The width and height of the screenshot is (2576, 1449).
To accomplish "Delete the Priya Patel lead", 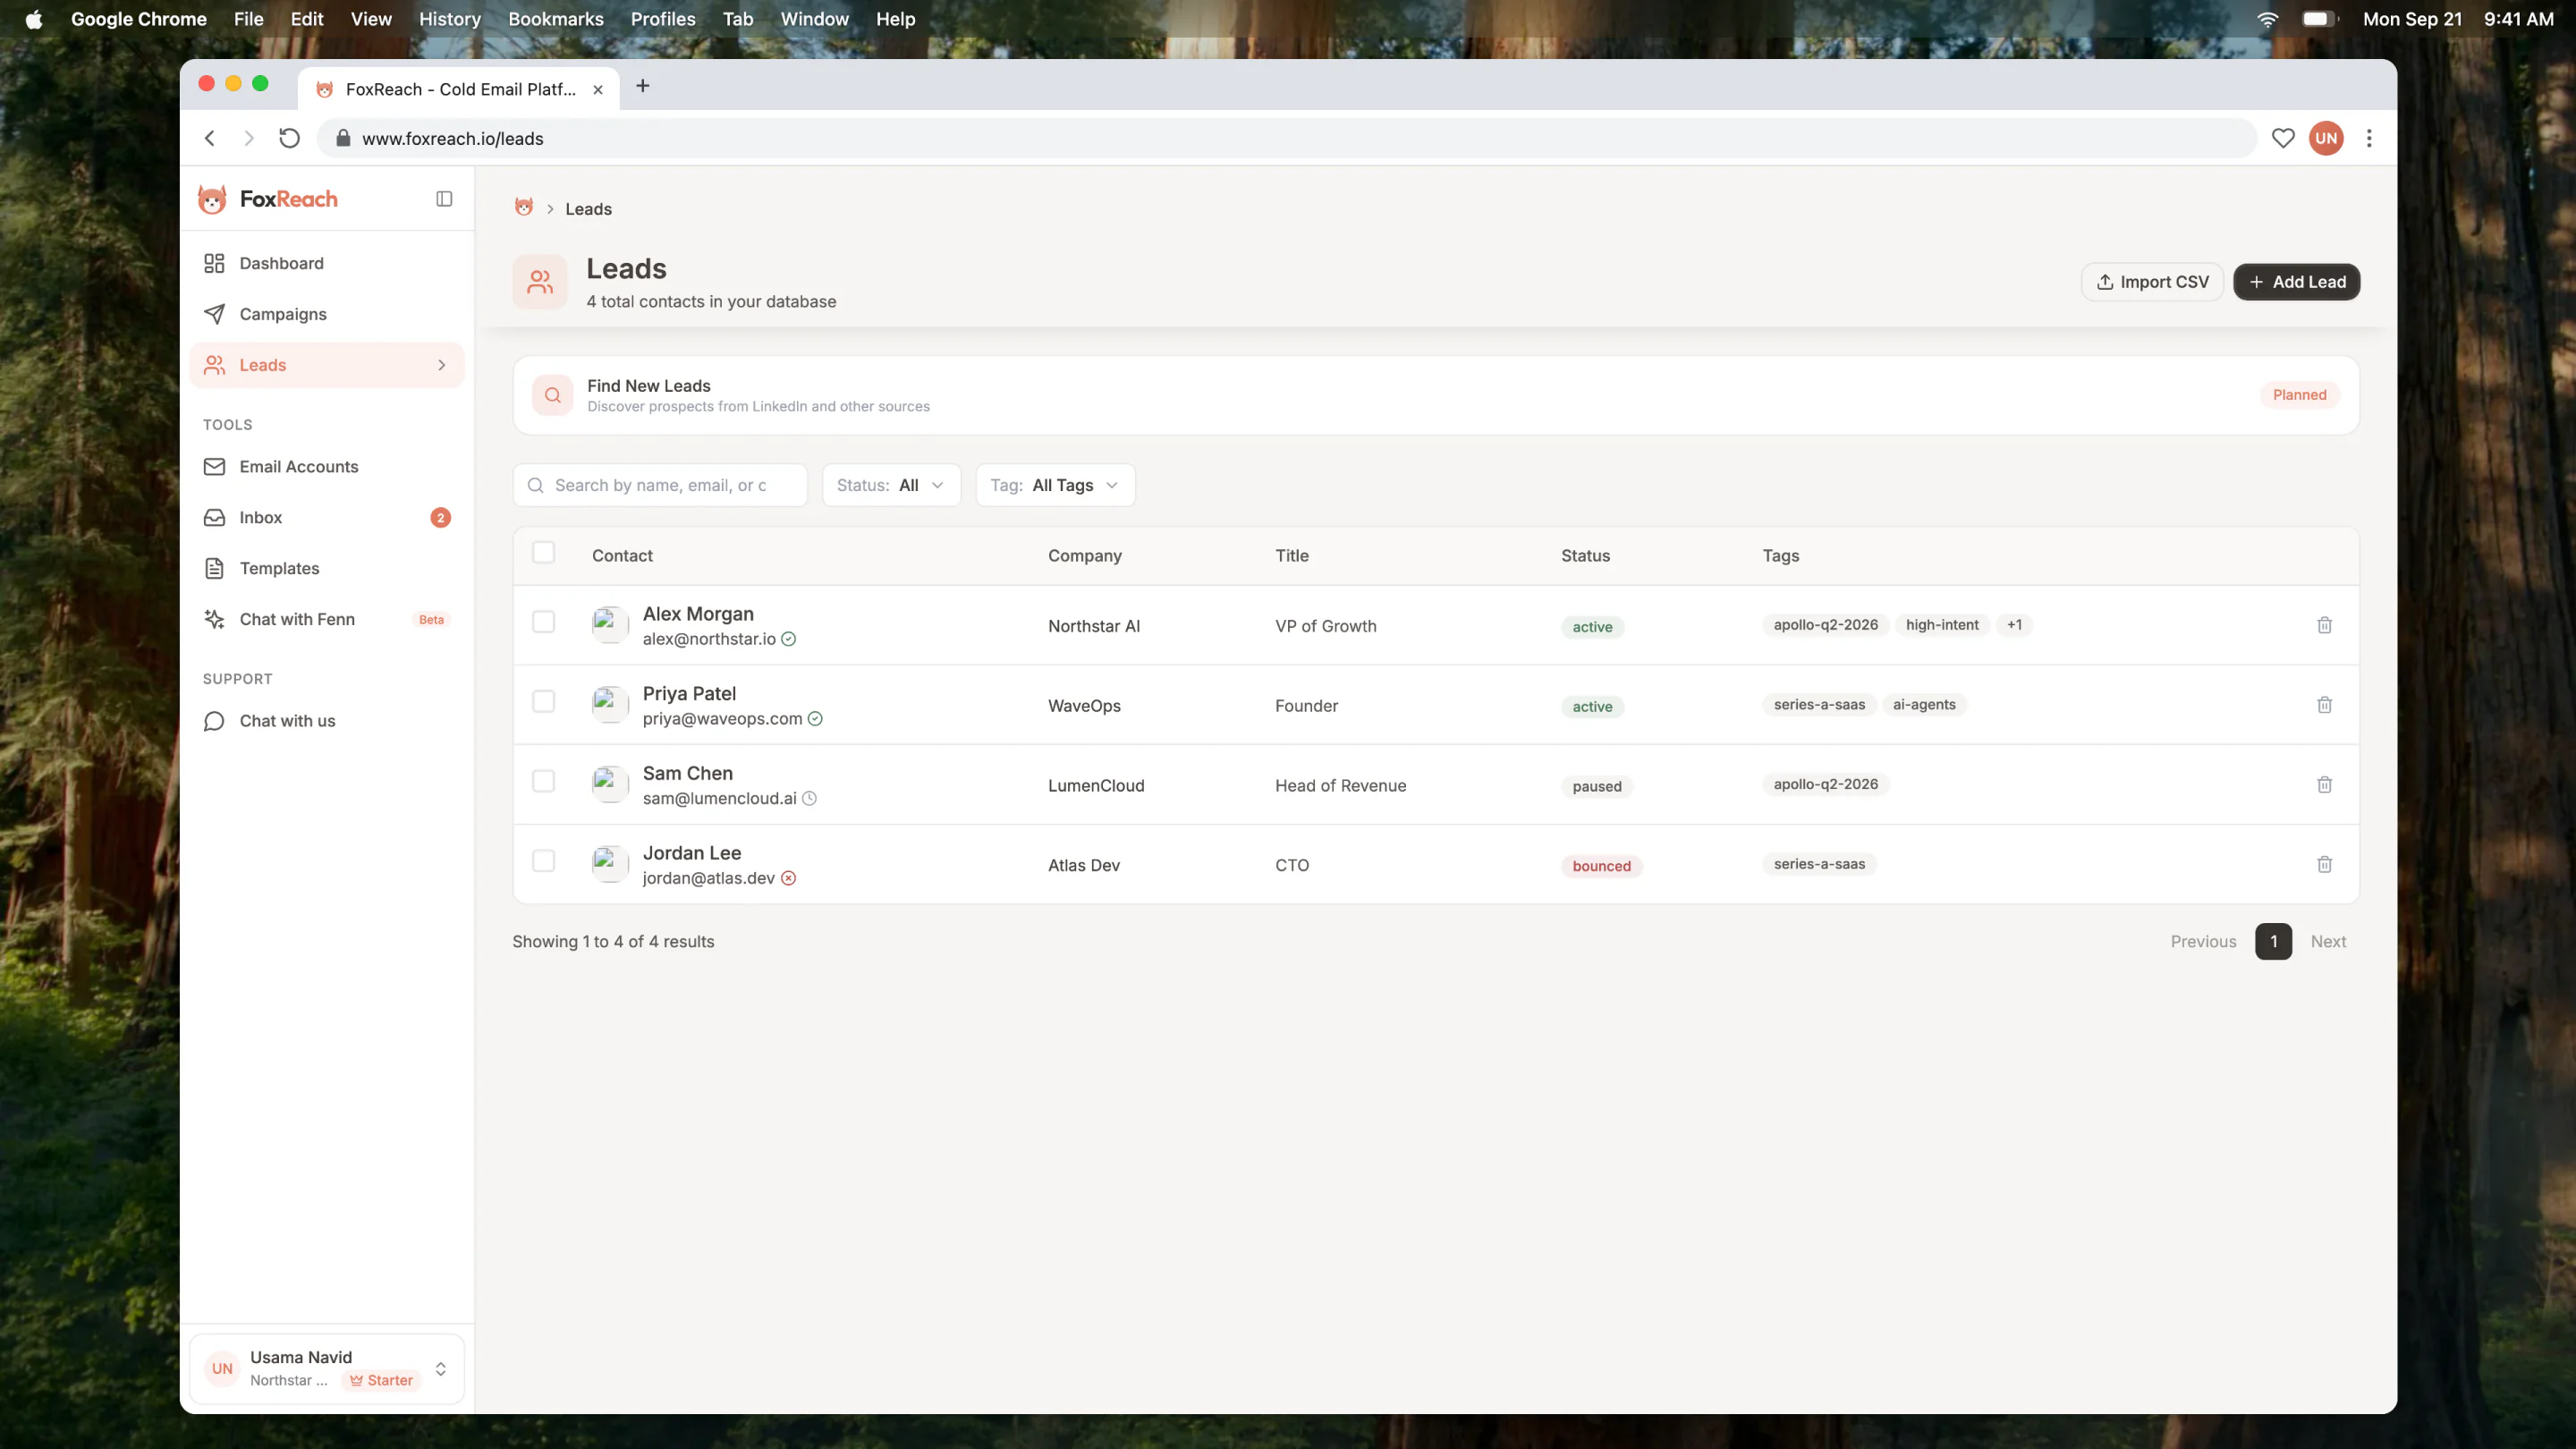I will (x=2324, y=705).
